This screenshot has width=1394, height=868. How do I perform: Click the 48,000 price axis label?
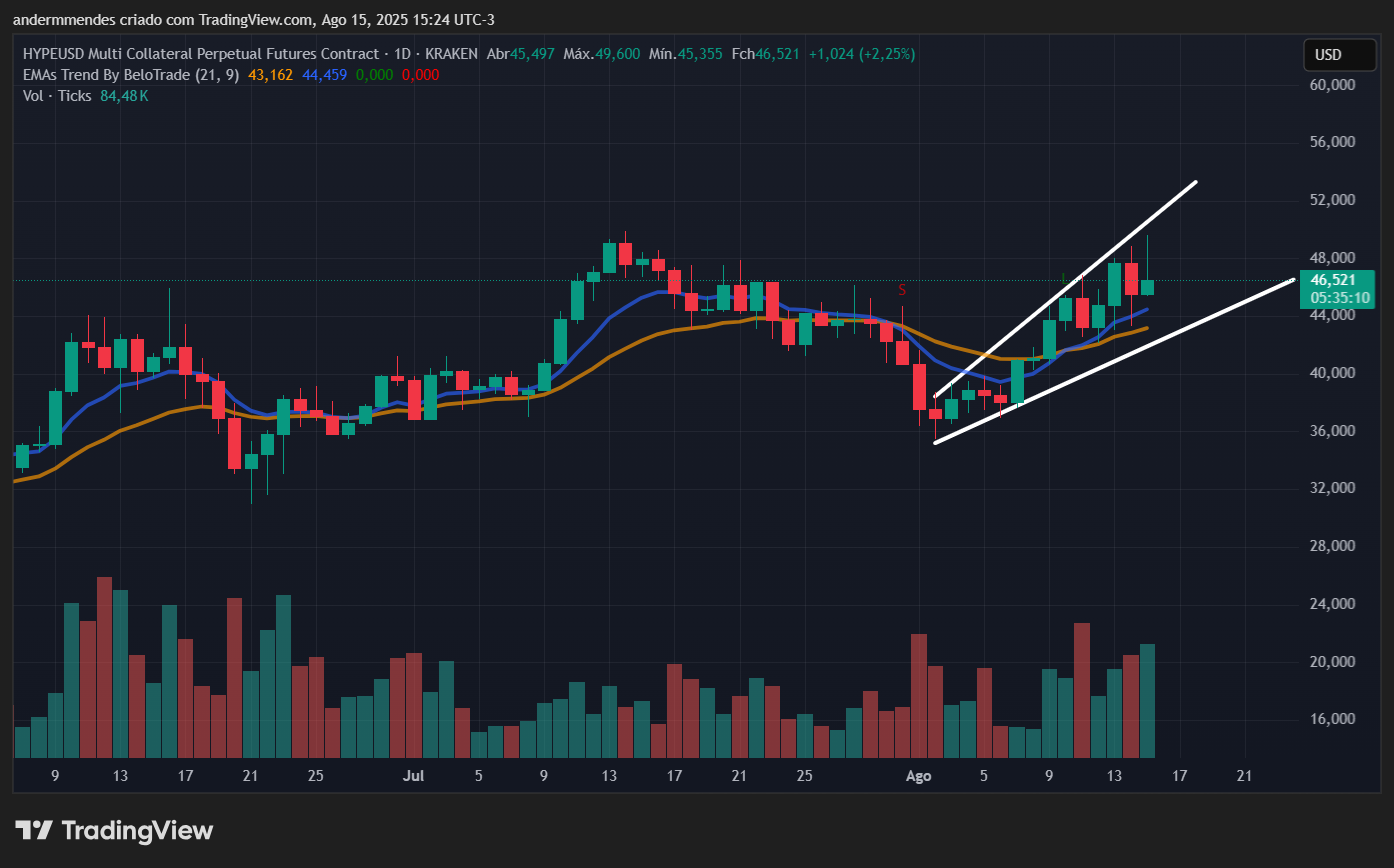click(x=1333, y=258)
